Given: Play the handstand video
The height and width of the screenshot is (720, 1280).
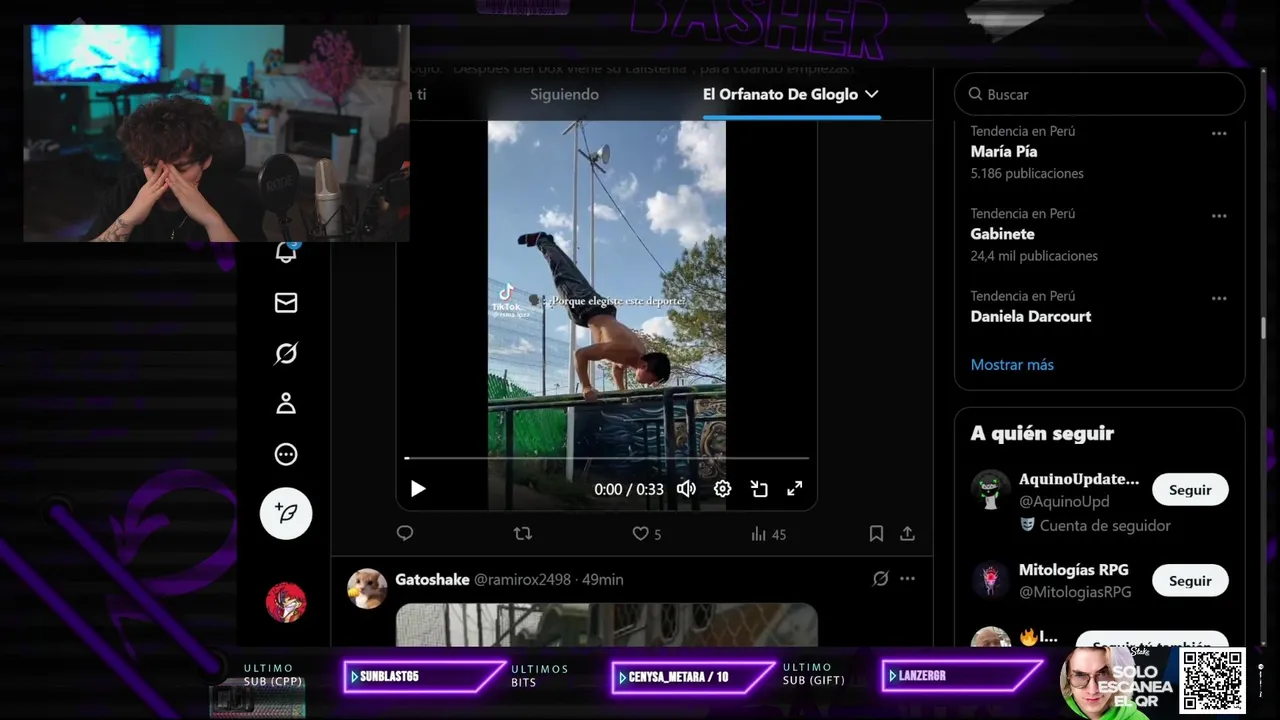Looking at the screenshot, I should click(x=418, y=489).
